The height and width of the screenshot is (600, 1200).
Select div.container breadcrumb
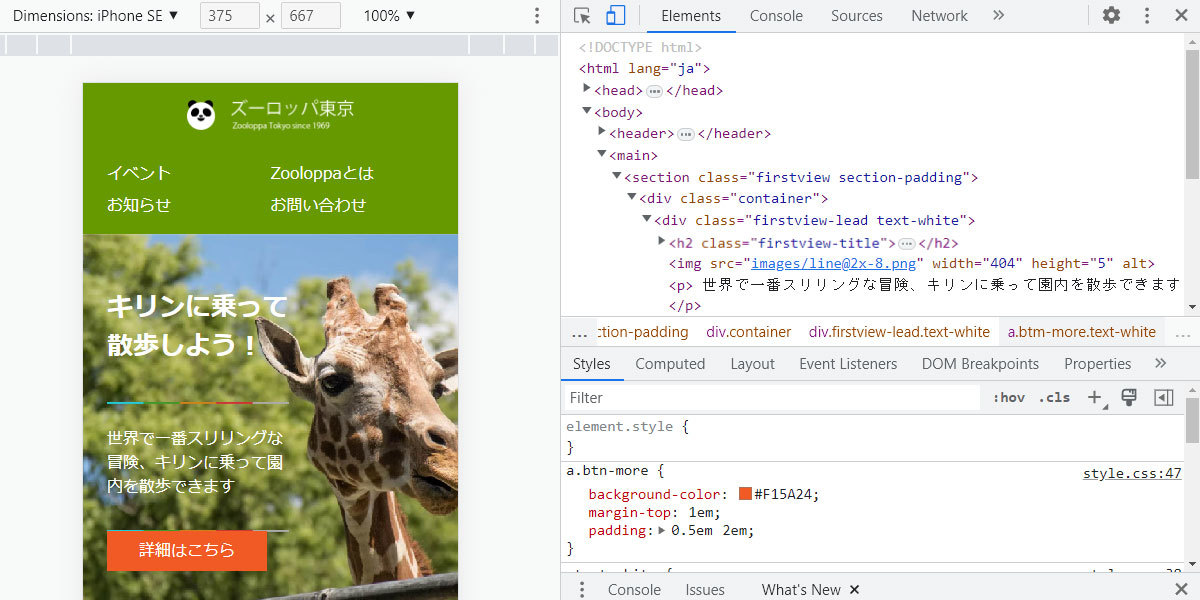pos(749,332)
